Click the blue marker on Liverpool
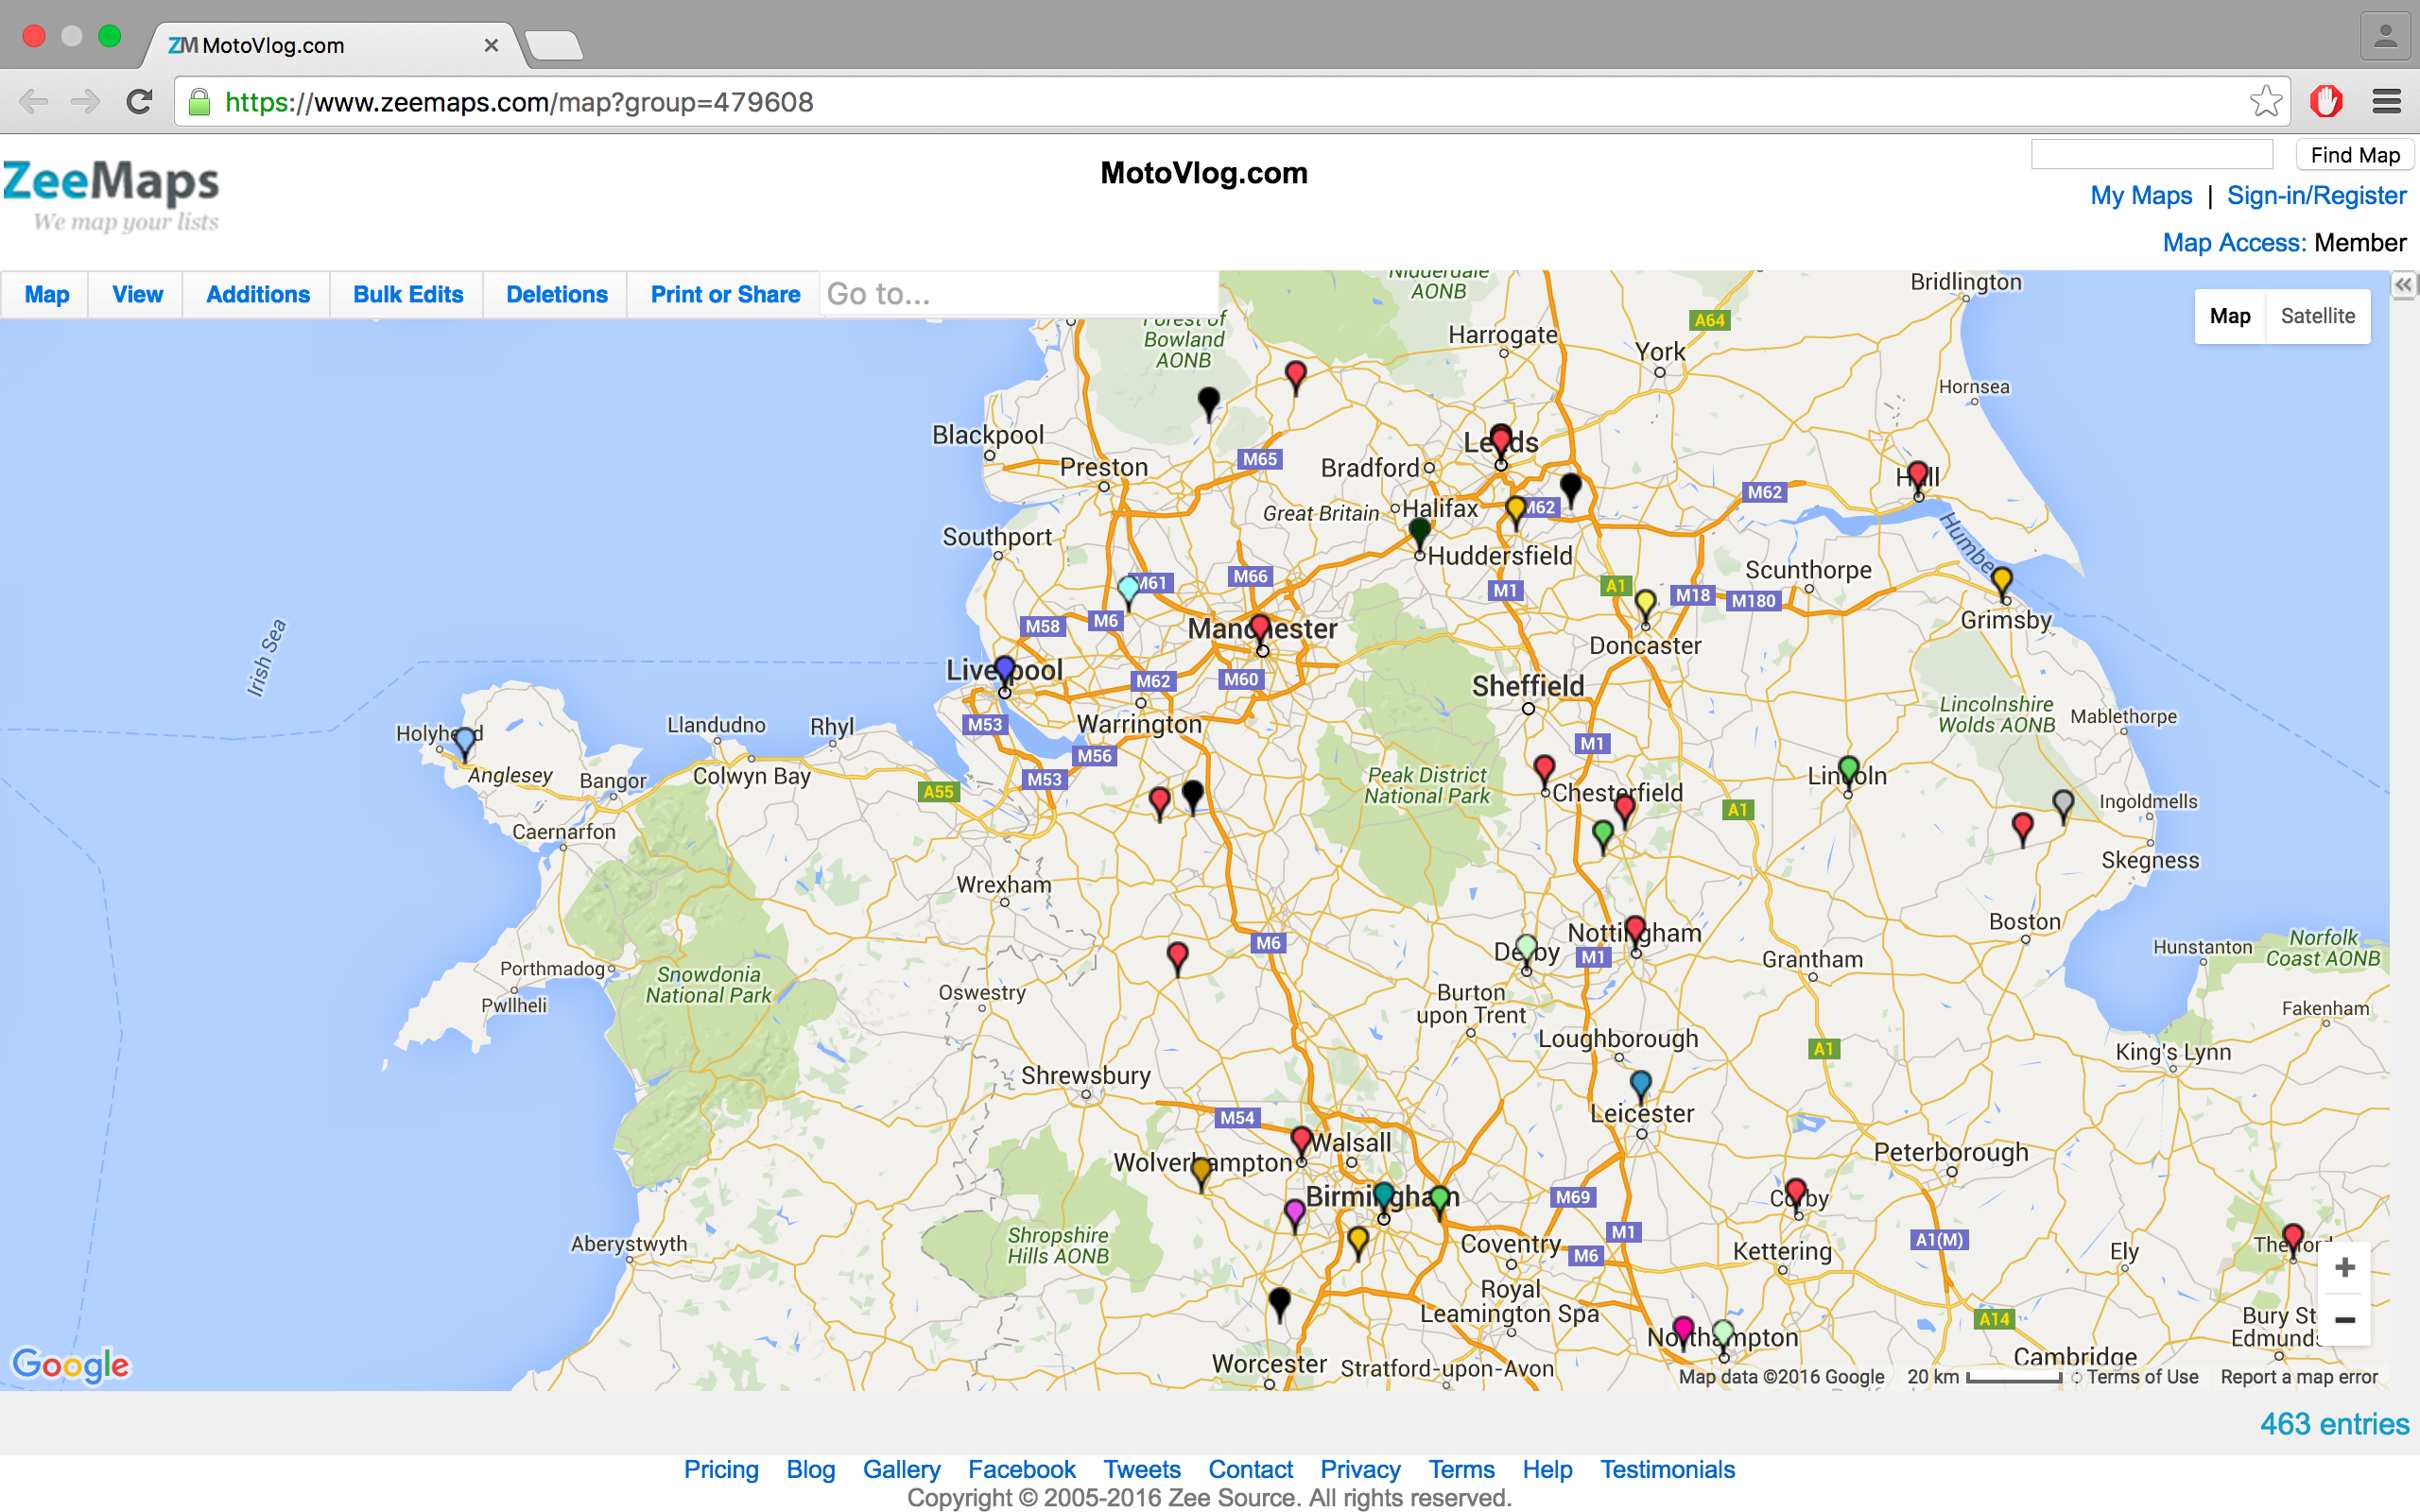This screenshot has width=2420, height=1512. (x=1005, y=668)
